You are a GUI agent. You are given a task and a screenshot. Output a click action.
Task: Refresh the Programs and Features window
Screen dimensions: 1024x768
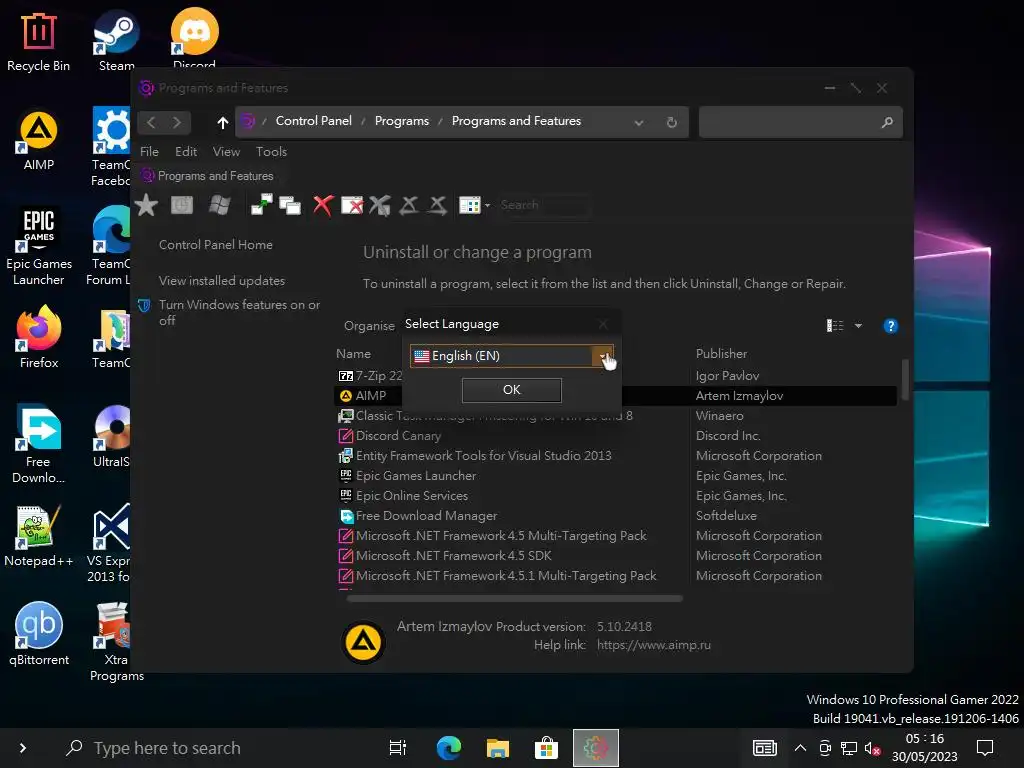(x=671, y=122)
